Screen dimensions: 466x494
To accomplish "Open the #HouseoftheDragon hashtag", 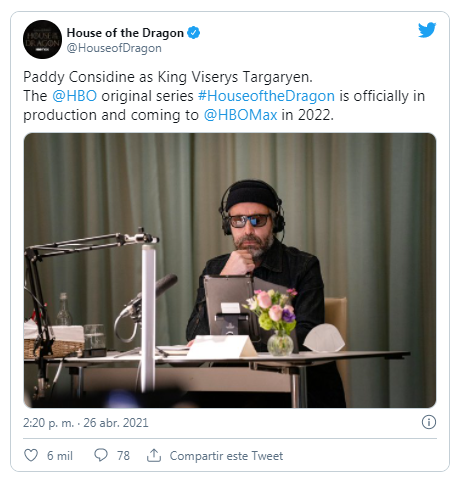I will pos(266,96).
